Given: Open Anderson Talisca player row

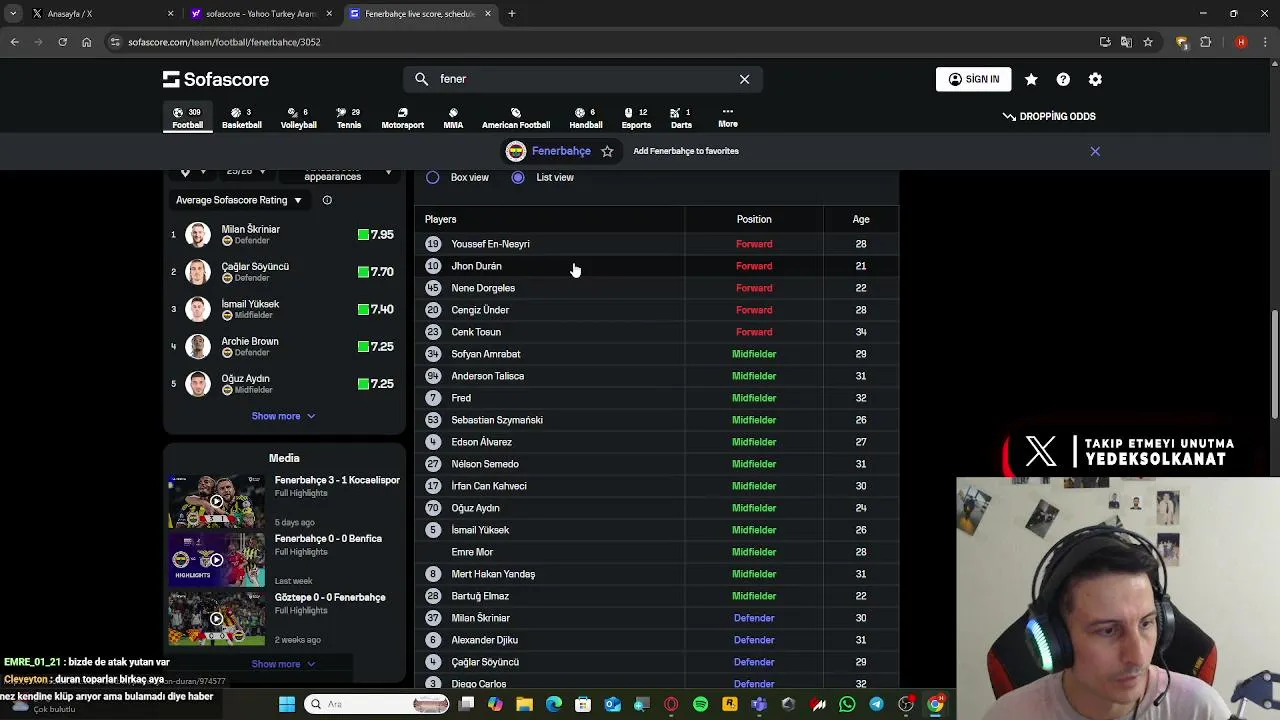Looking at the screenshot, I should coord(657,376).
